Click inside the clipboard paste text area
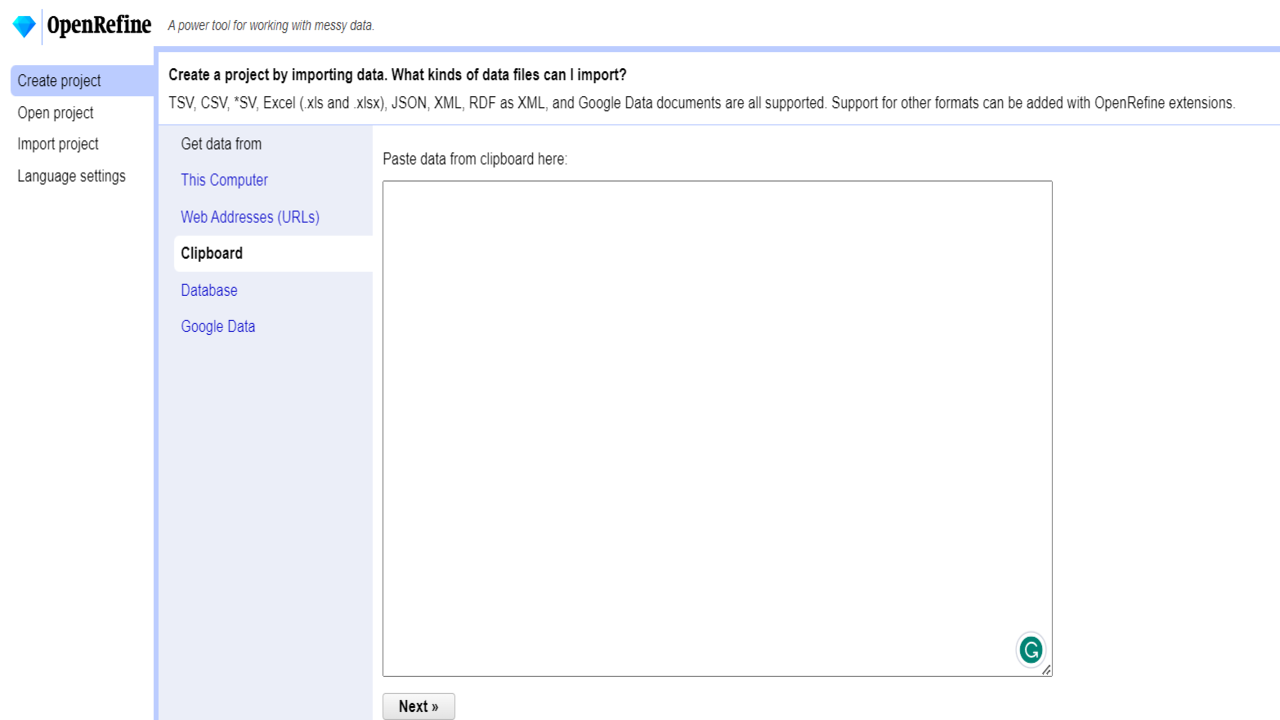The image size is (1280, 720). 717,428
